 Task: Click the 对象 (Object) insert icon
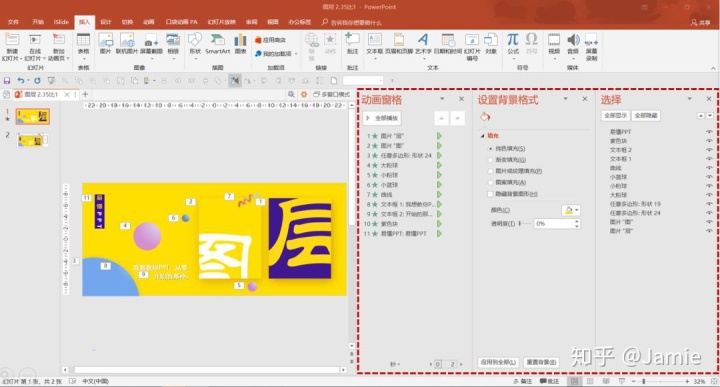[x=491, y=40]
